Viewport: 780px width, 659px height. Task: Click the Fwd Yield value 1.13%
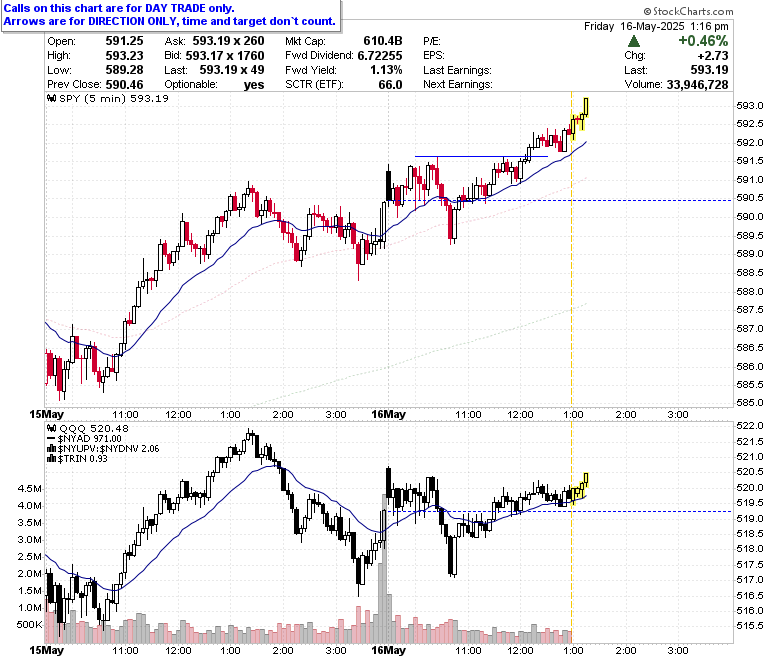pos(387,70)
